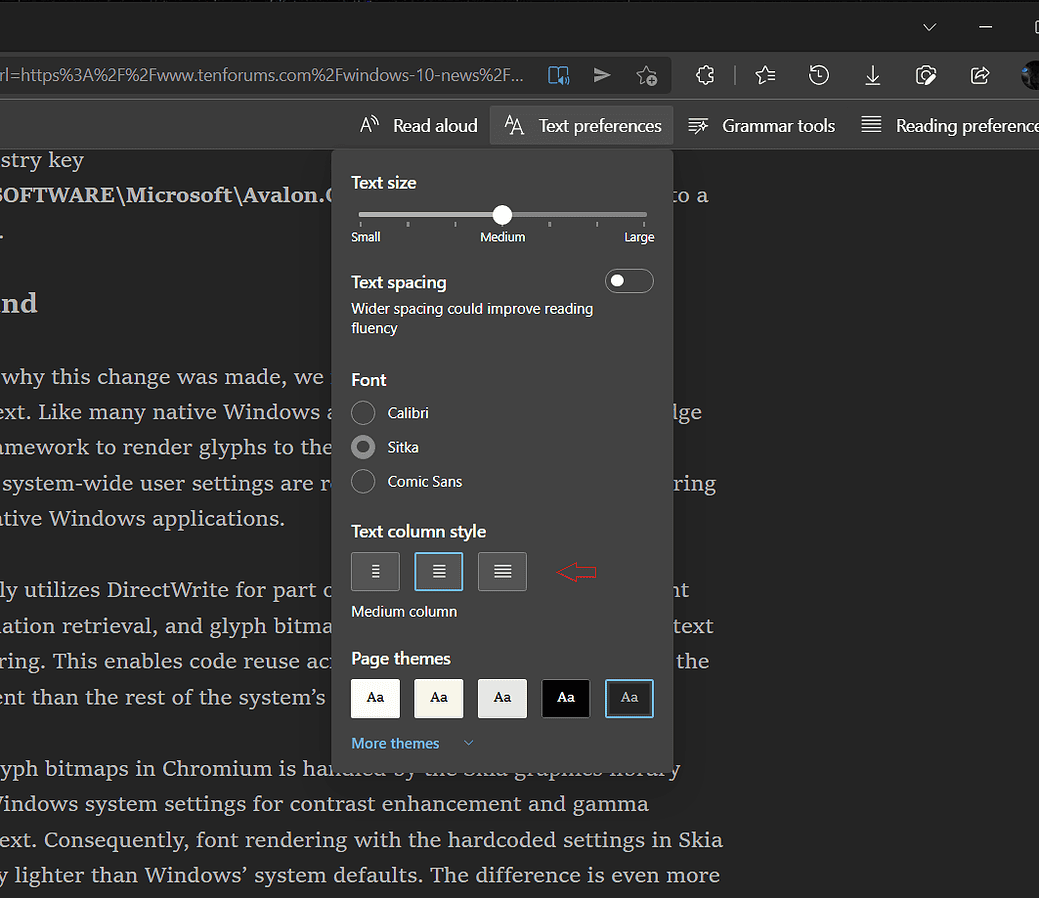
Task: Share this page via the toolbar
Action: [x=979, y=75]
